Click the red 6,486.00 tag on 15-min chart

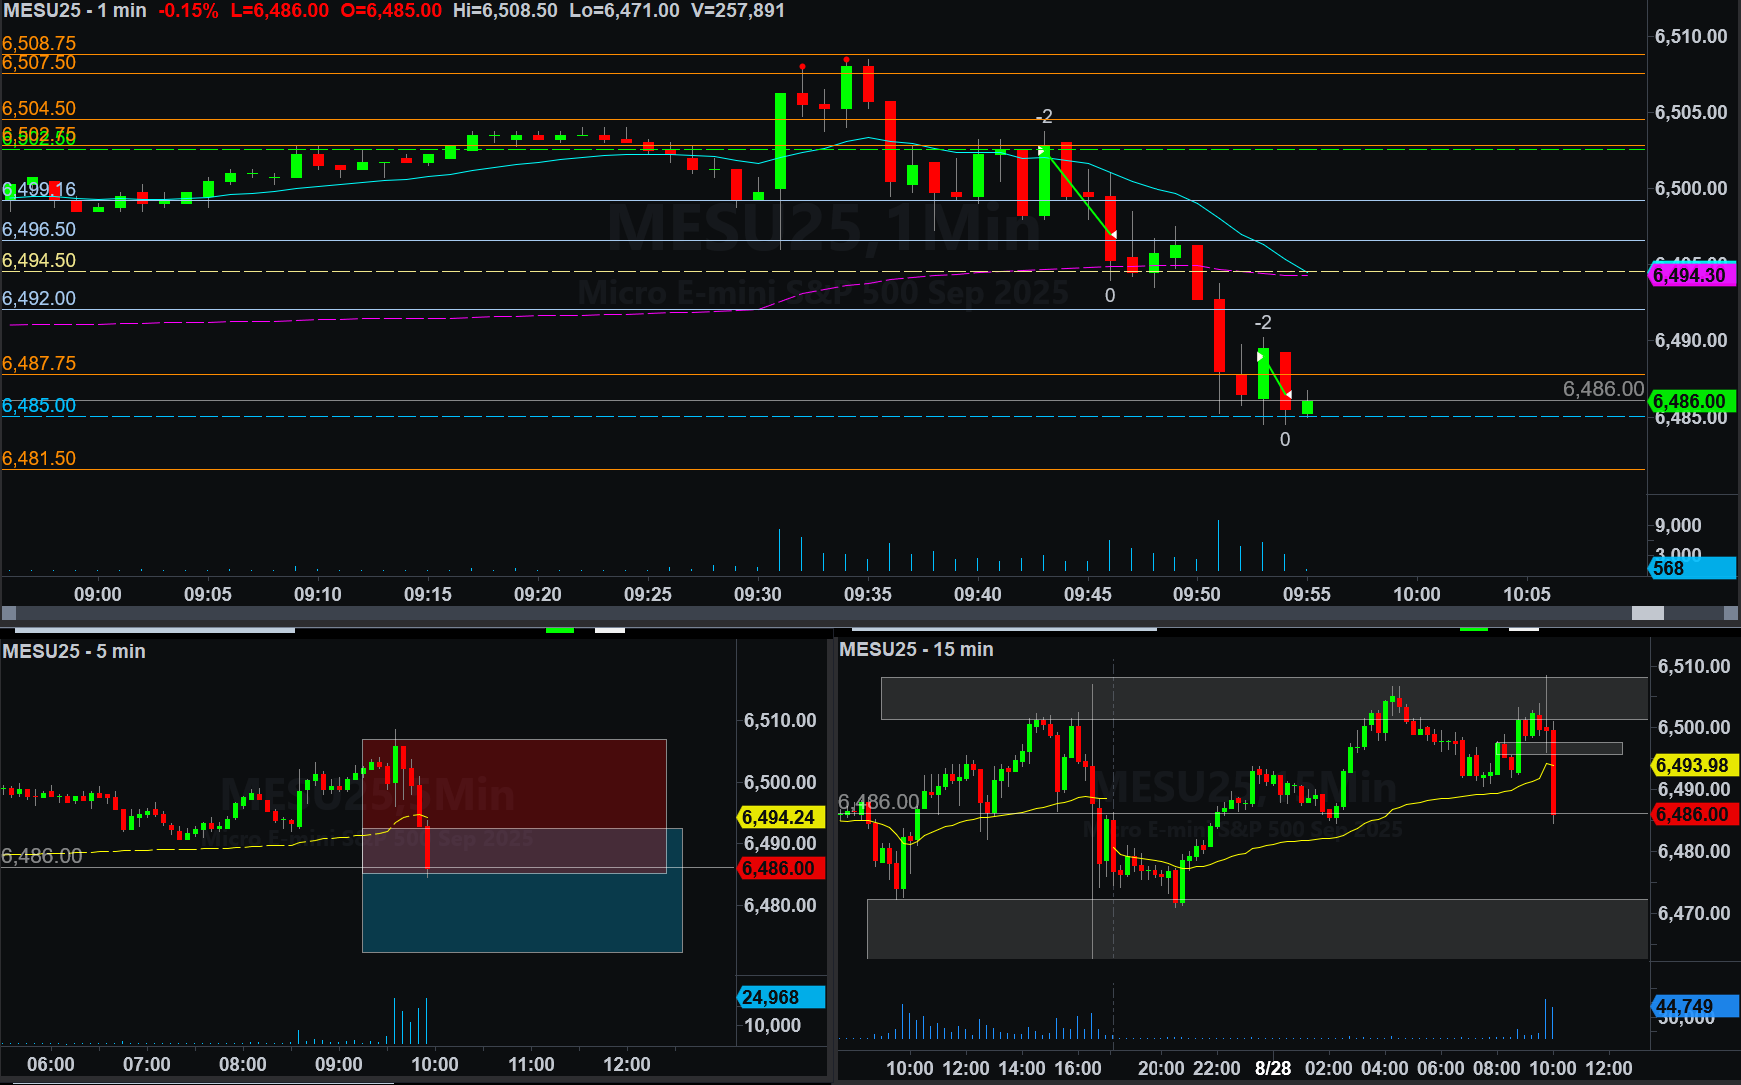pos(1692,814)
